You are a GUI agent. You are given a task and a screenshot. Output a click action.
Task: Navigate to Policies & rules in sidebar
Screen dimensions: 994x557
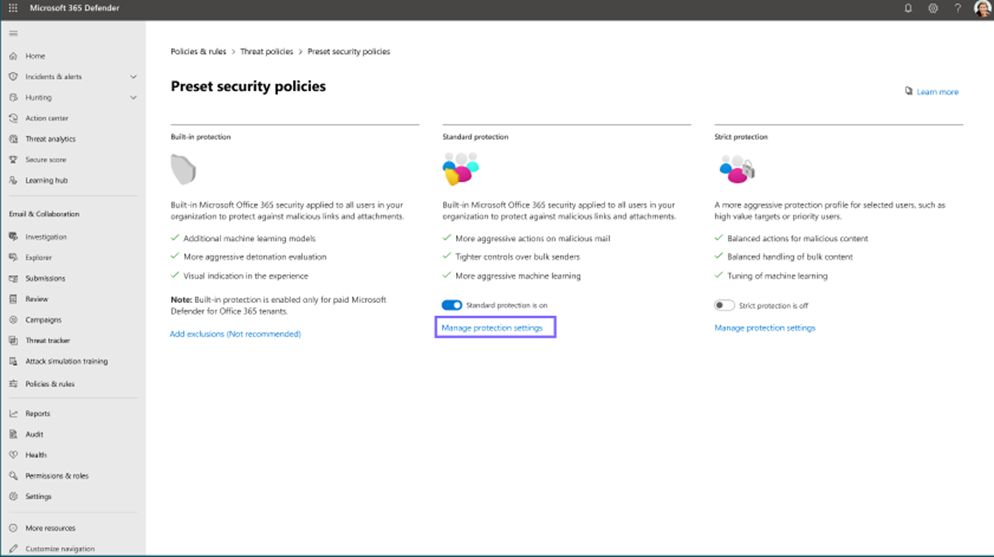point(50,383)
